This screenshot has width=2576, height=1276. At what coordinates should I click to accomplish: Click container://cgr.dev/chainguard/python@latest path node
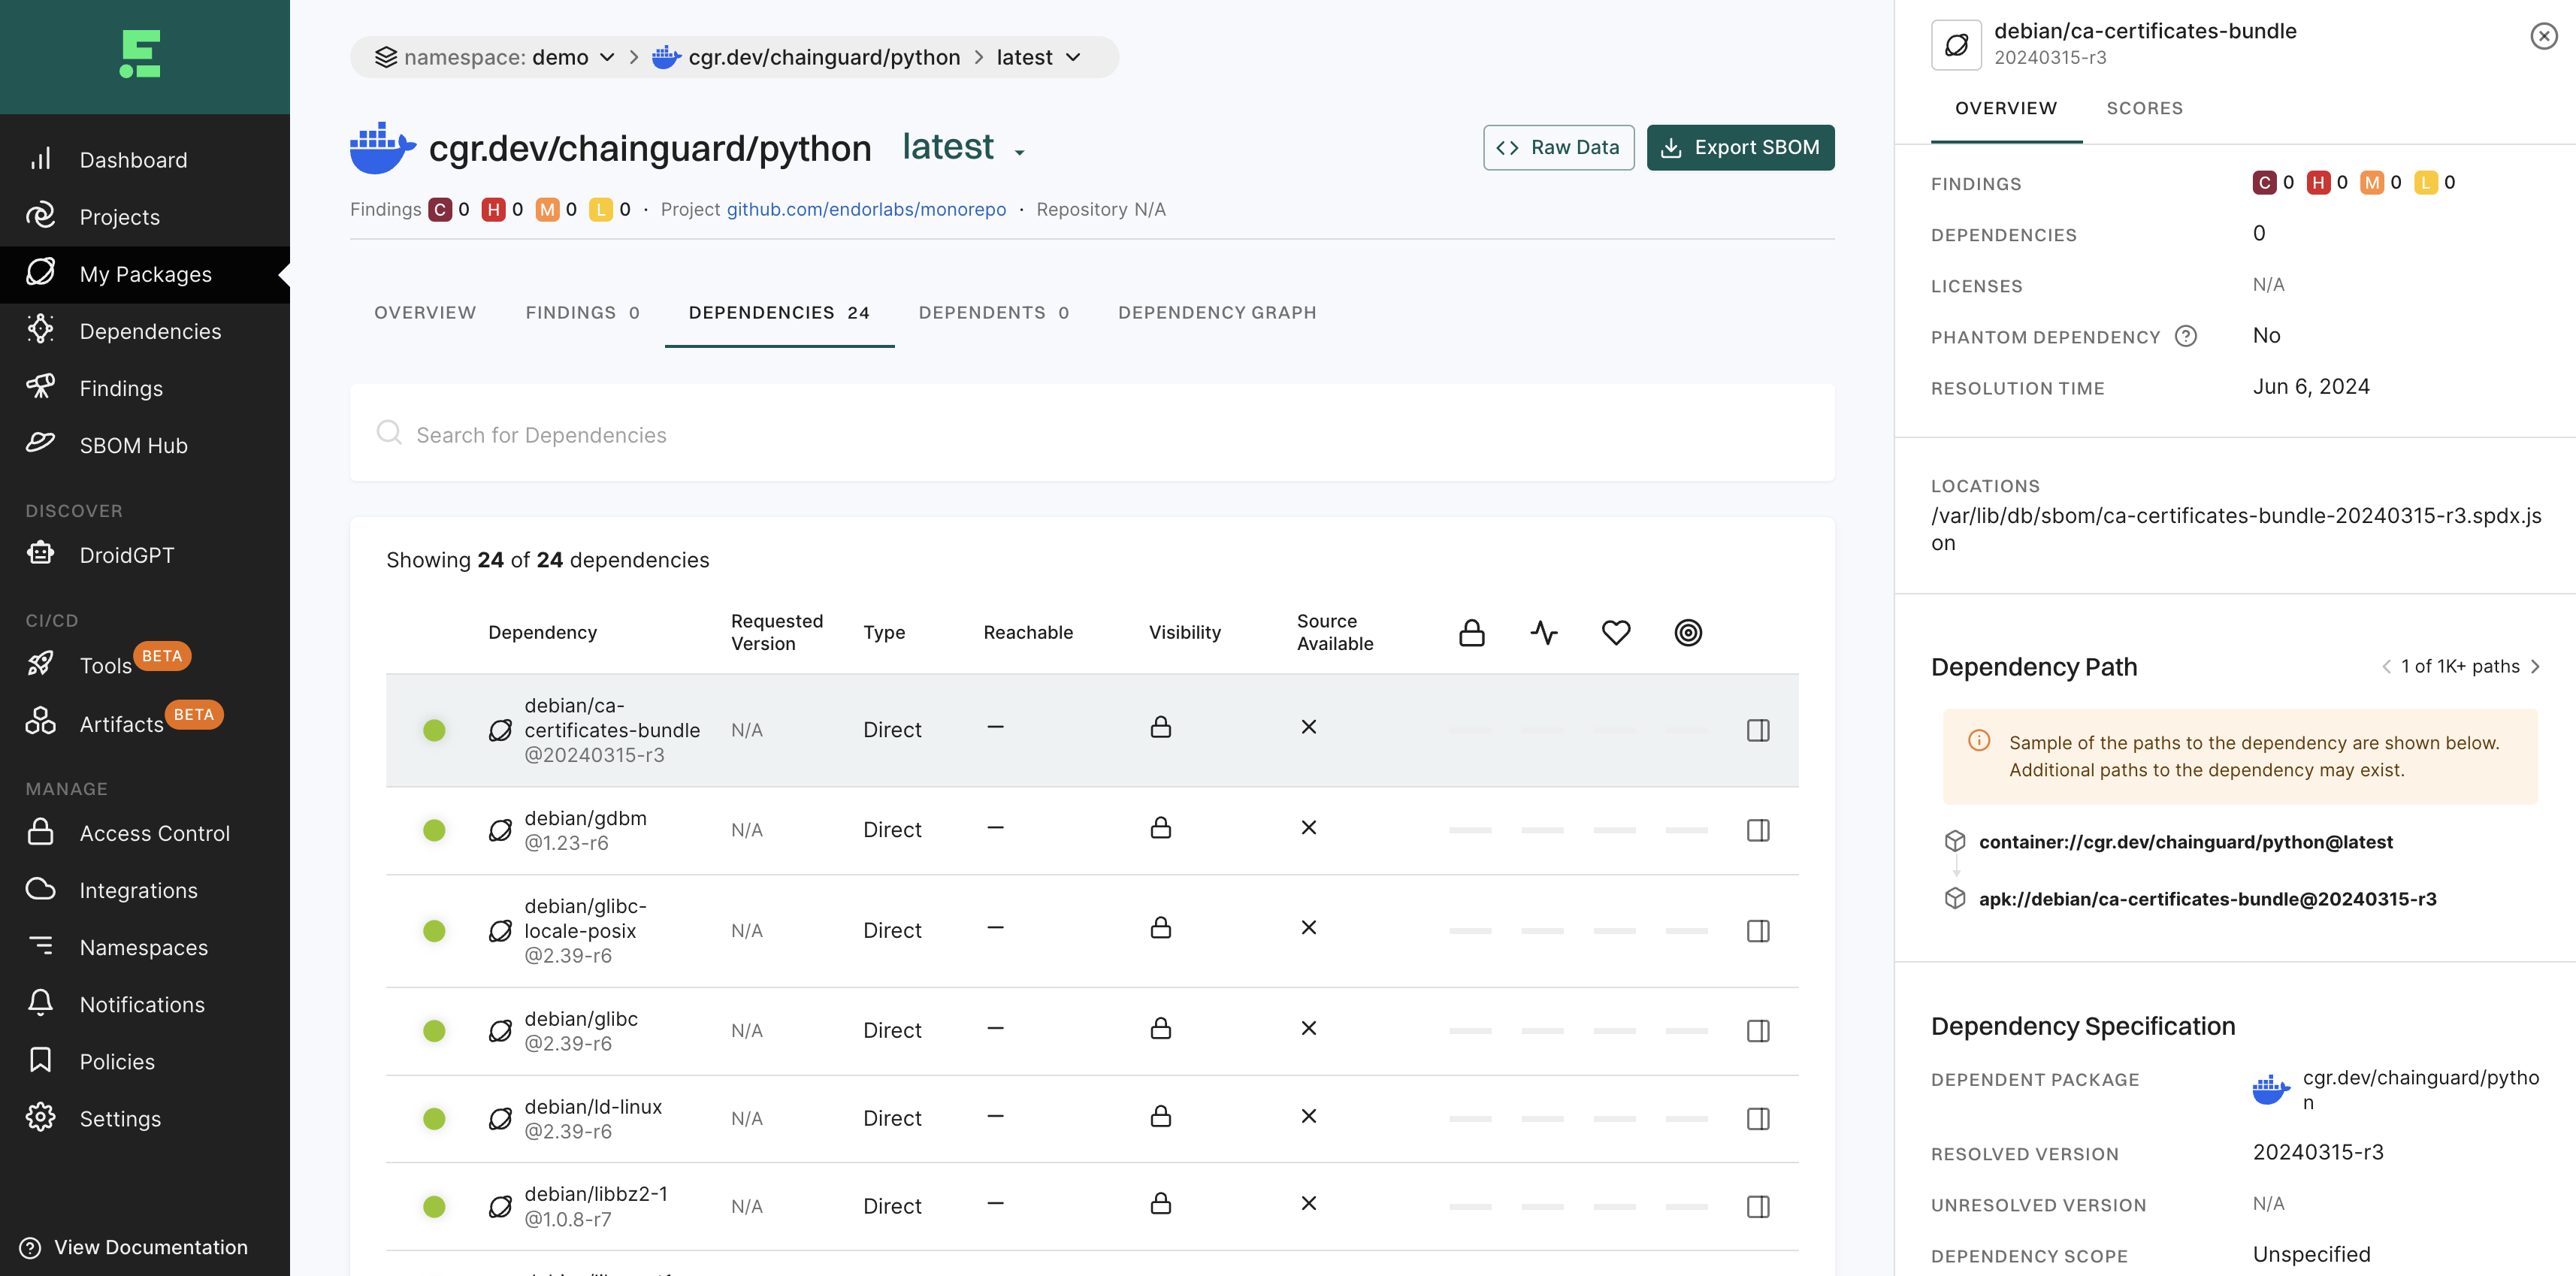pos(2185,842)
